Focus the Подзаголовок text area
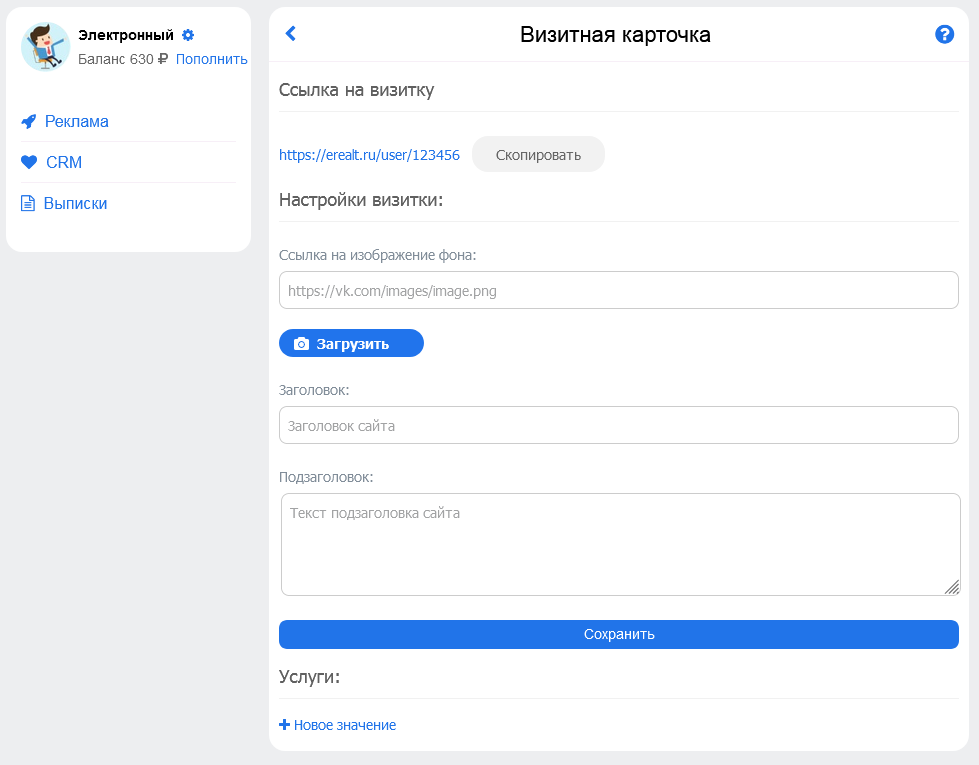The image size is (979, 765). 621,545
